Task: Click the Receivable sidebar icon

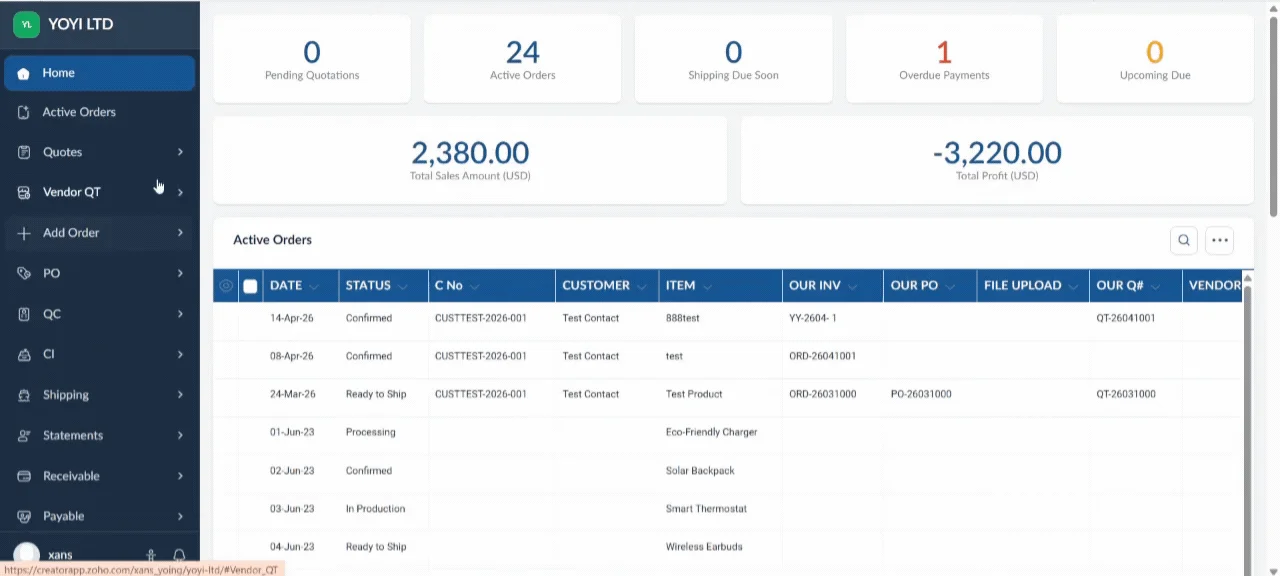Action: coord(24,476)
